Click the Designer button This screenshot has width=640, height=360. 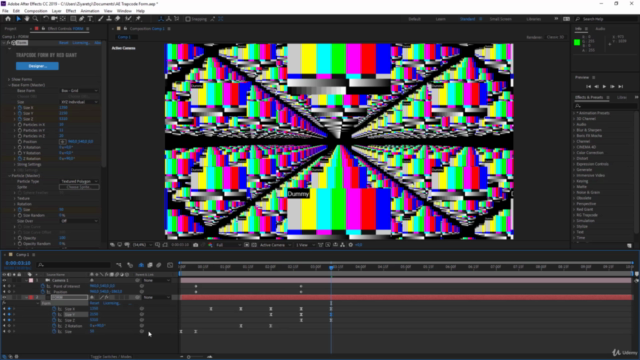[x=37, y=66]
